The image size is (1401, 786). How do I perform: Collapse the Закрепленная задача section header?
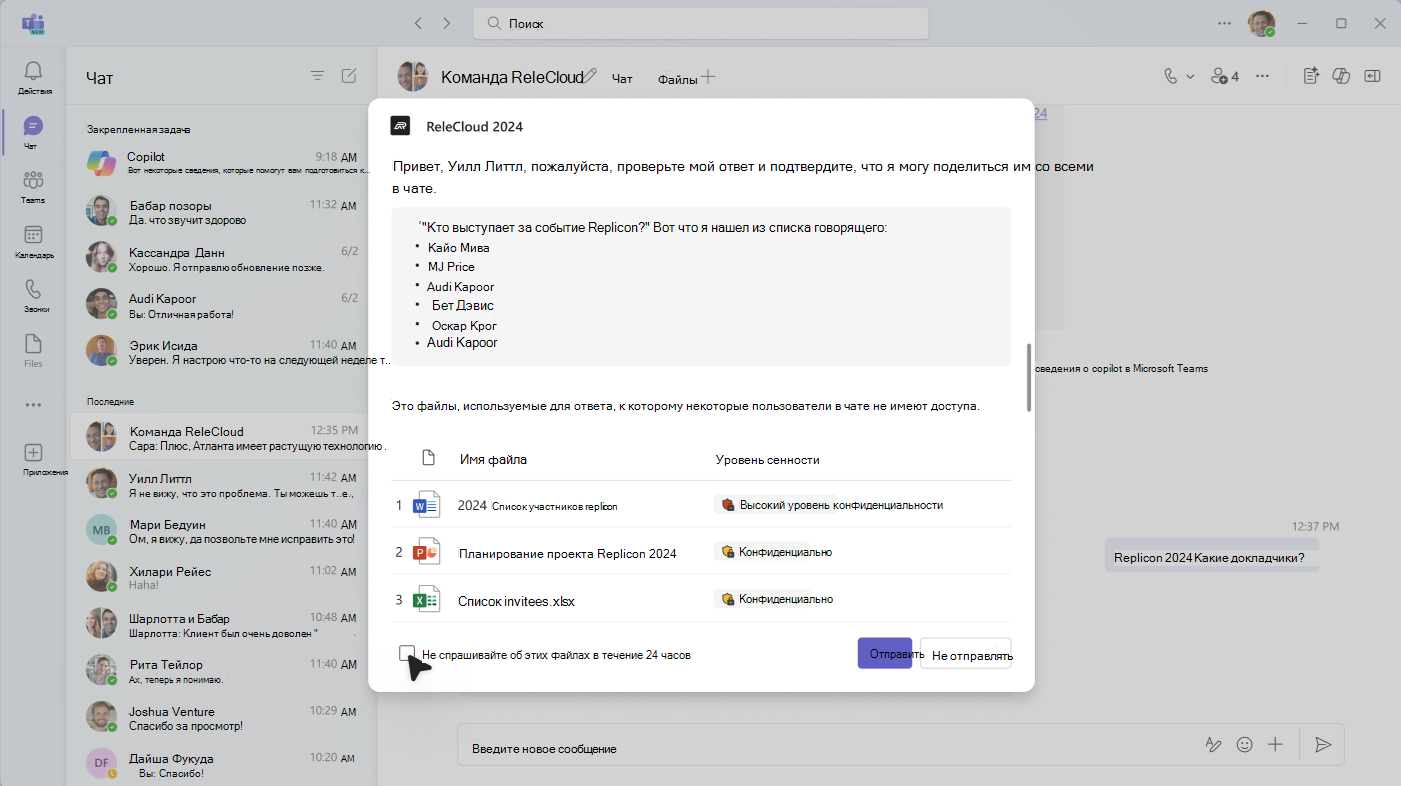(138, 129)
